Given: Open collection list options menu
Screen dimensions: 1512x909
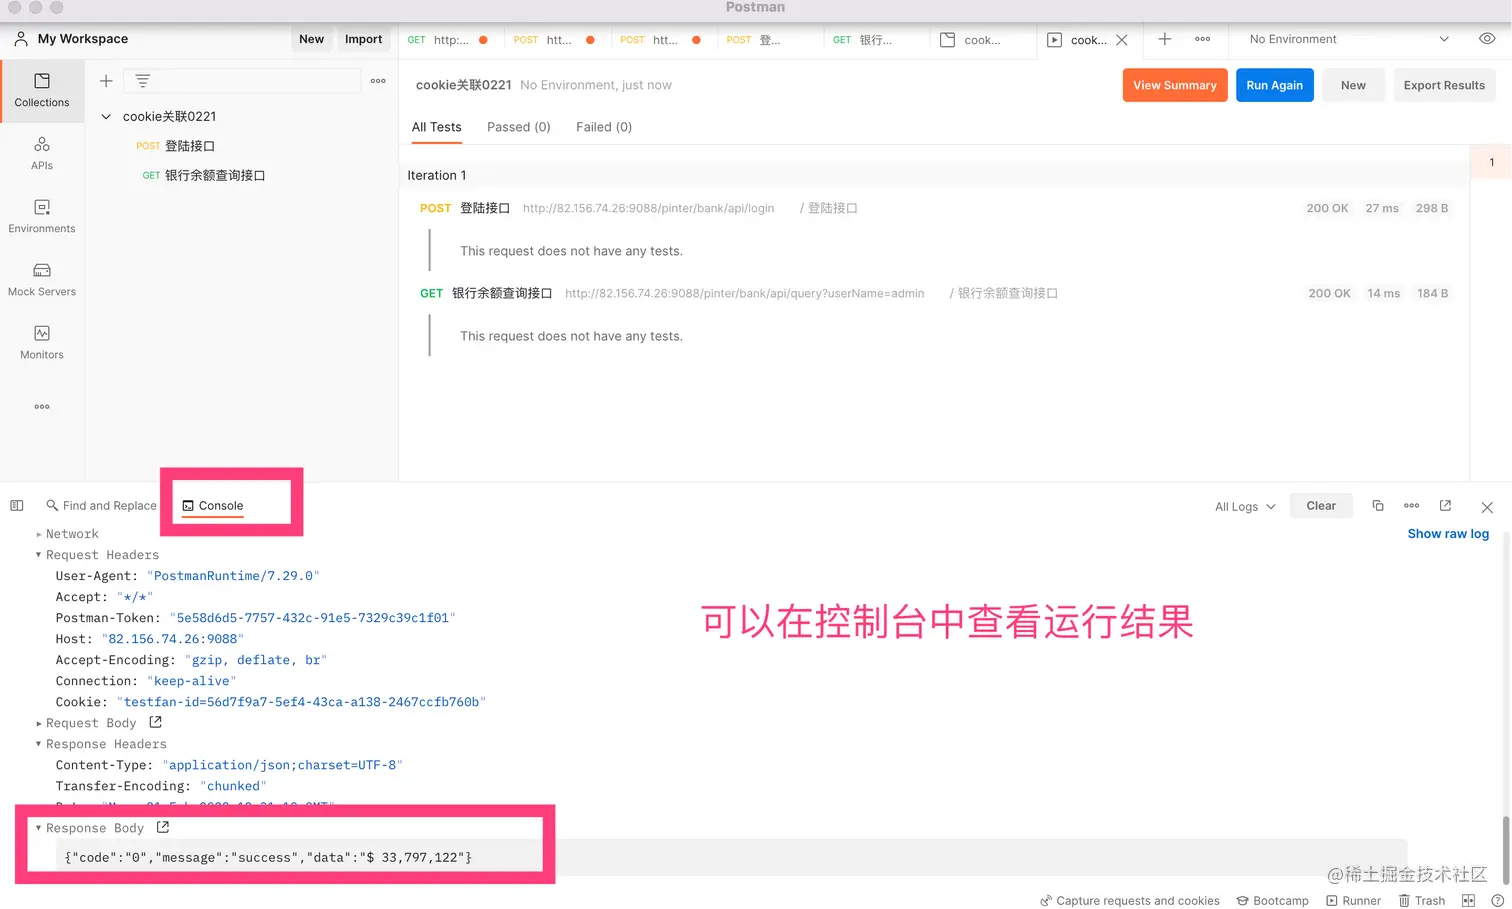Looking at the screenshot, I should (x=378, y=81).
